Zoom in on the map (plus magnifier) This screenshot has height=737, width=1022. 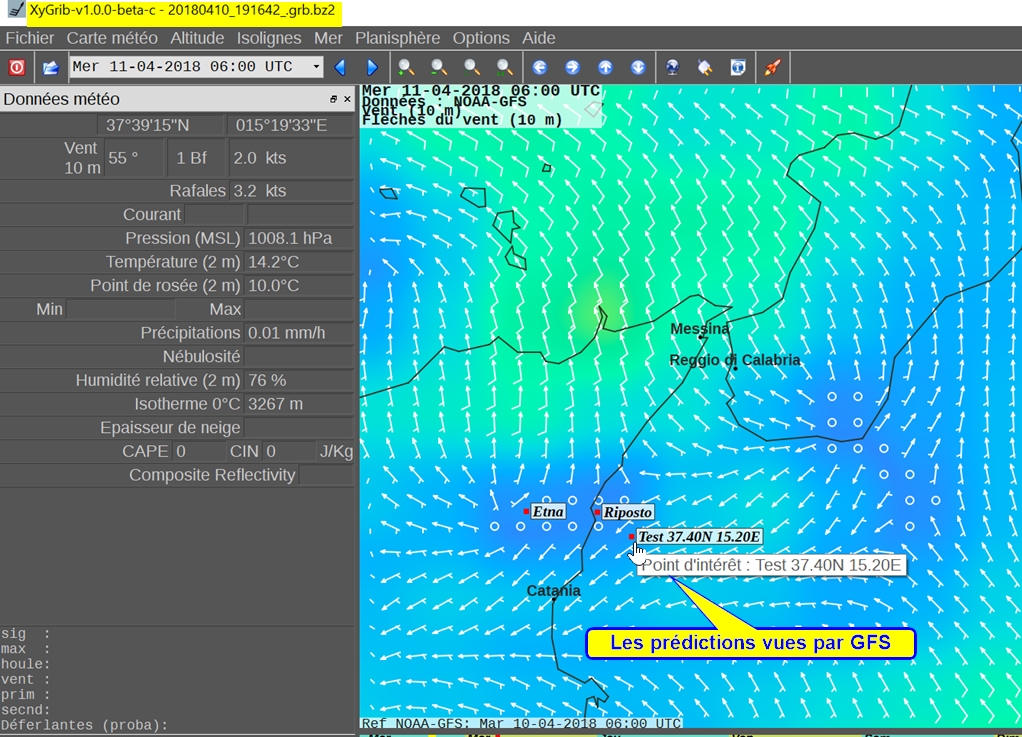coord(406,67)
